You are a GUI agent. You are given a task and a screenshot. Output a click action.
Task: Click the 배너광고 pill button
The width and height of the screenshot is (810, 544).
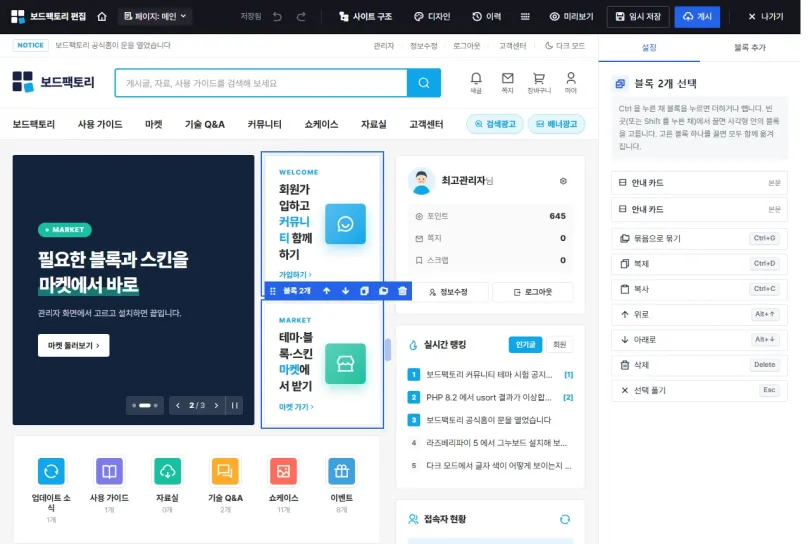pos(556,124)
